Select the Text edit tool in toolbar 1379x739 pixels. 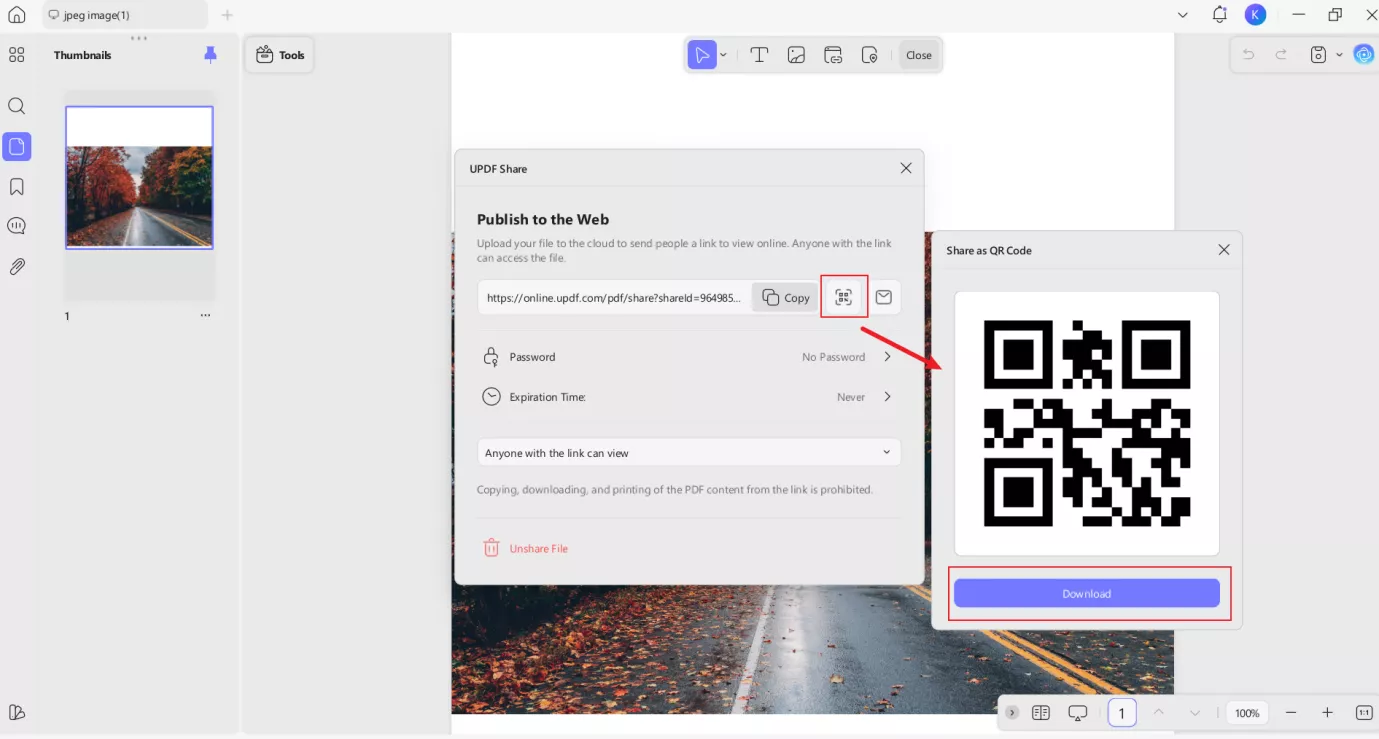pos(759,55)
